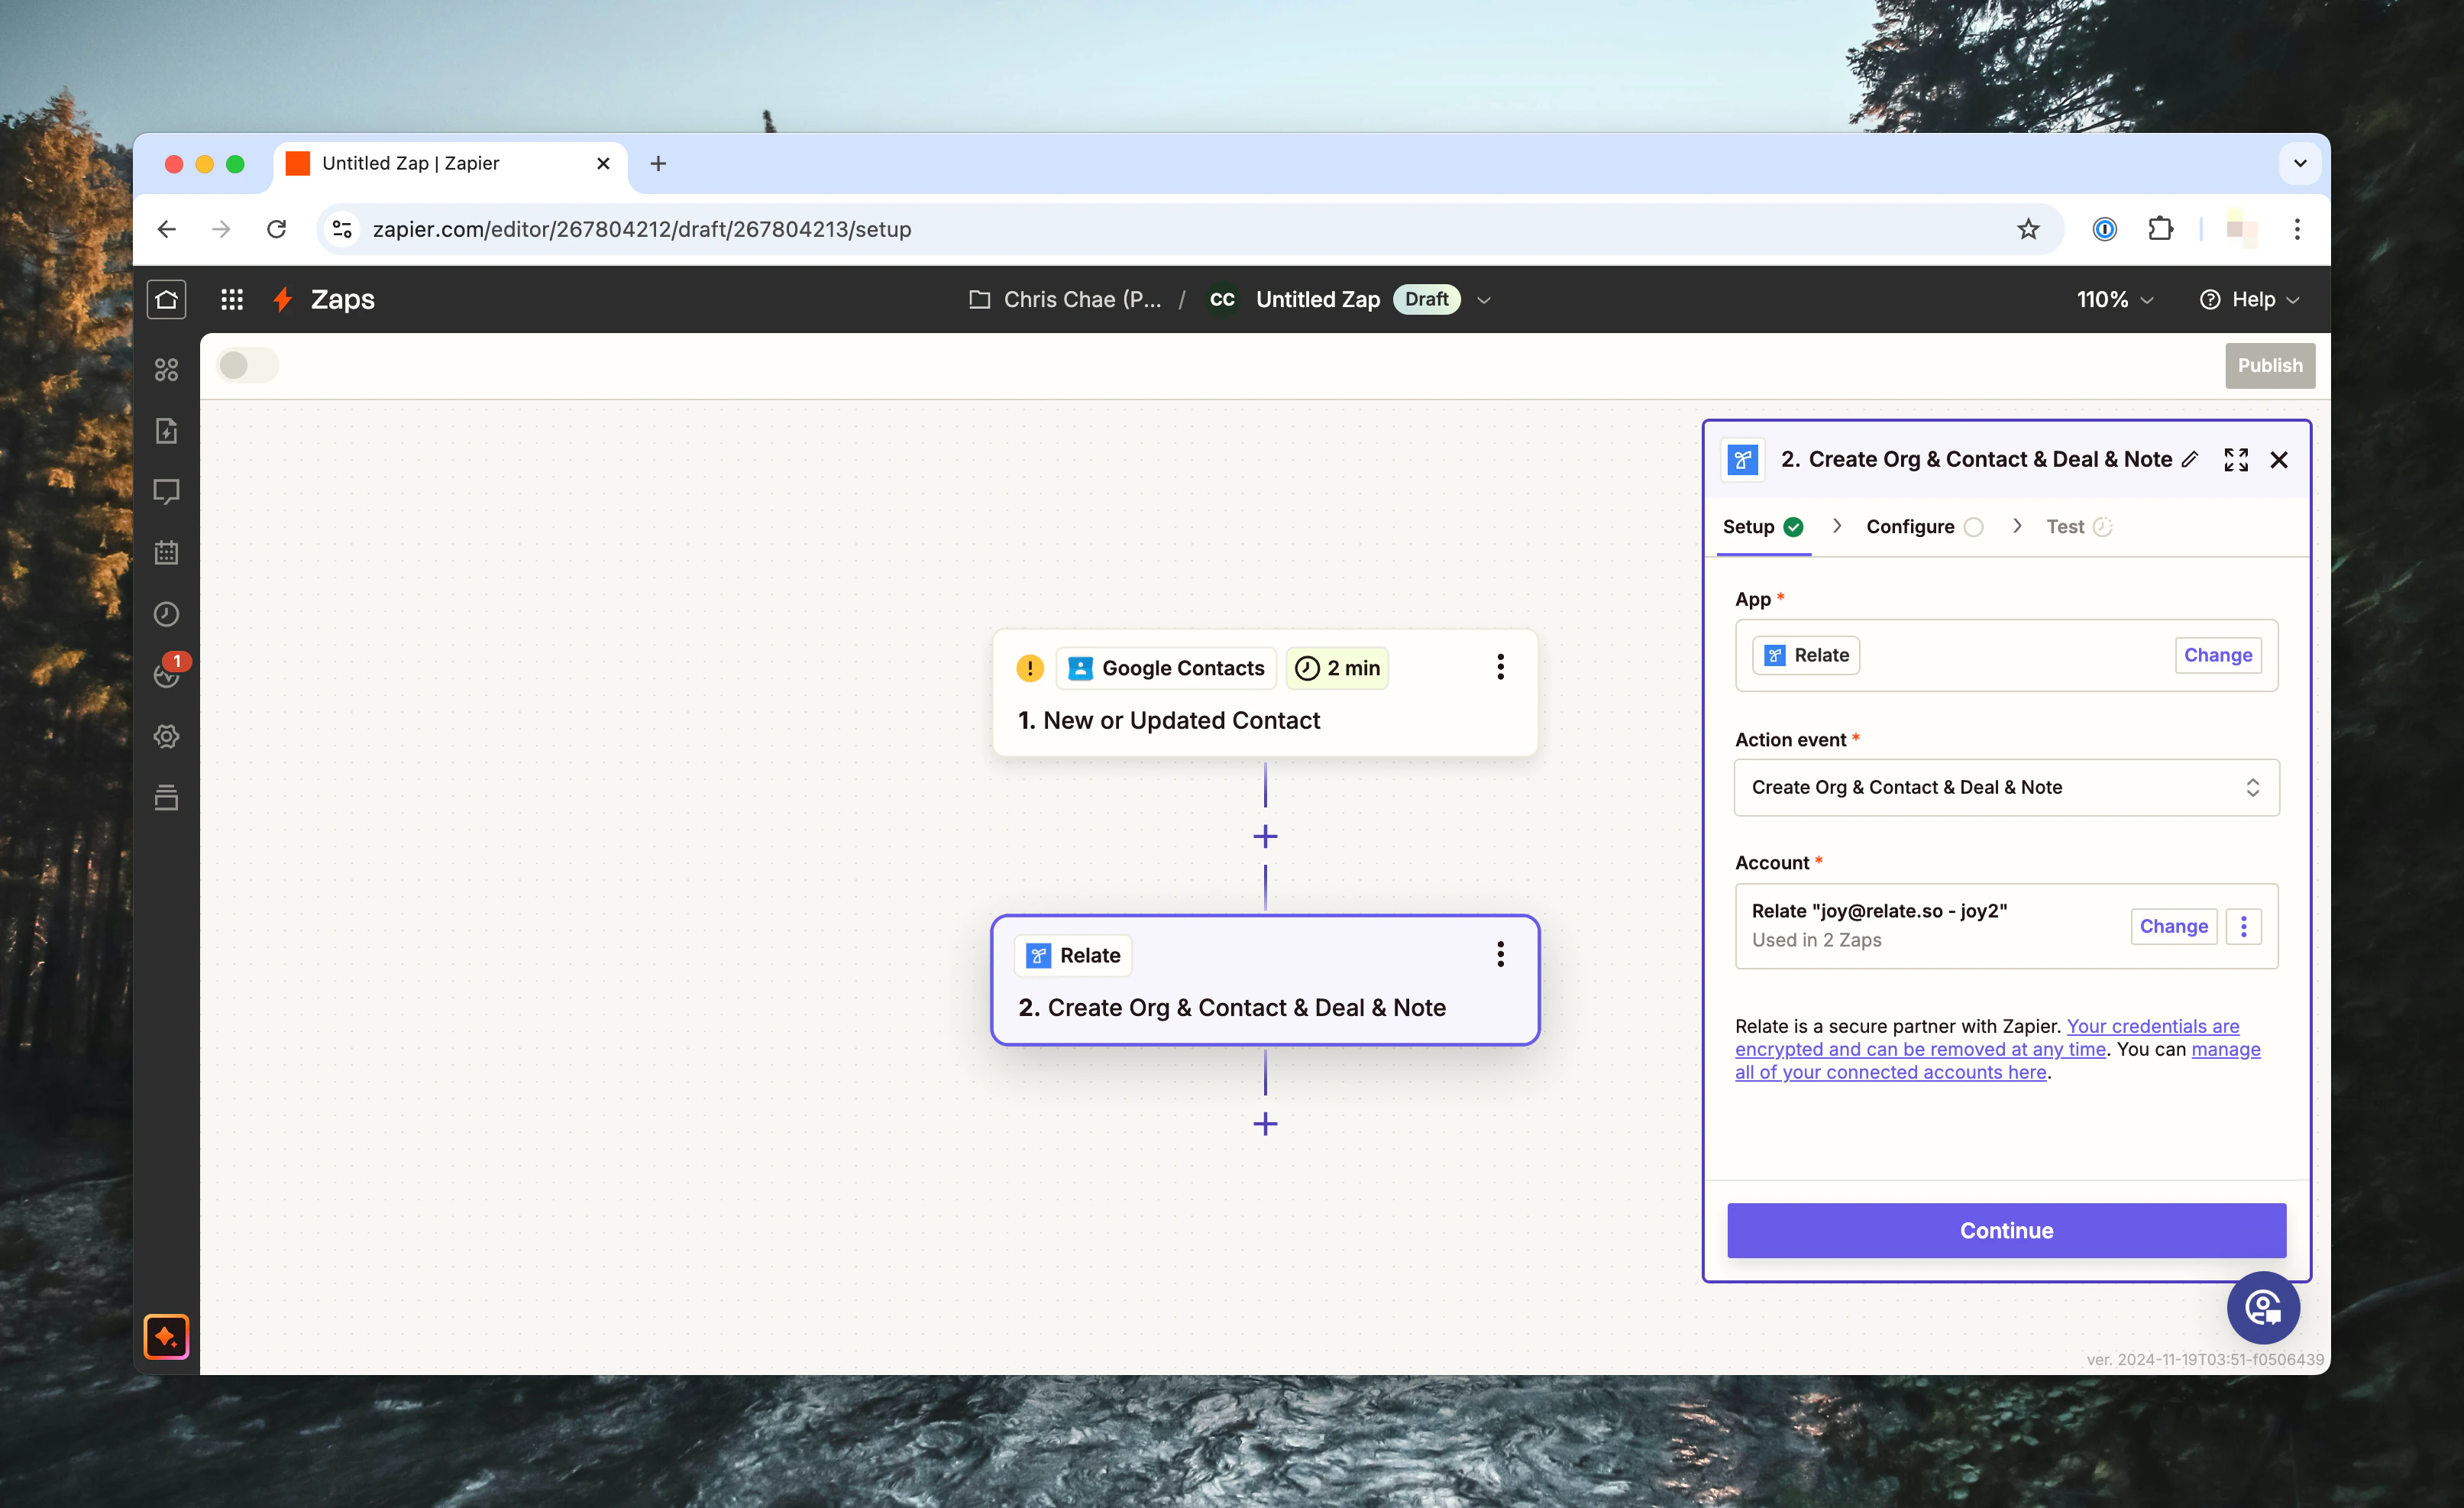Open sidebar settings gear icon
This screenshot has width=2464, height=1508.
coord(166,736)
